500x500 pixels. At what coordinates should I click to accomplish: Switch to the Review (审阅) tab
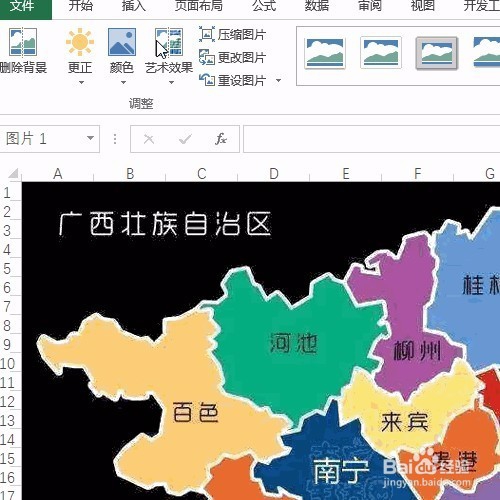pyautogui.click(x=369, y=6)
